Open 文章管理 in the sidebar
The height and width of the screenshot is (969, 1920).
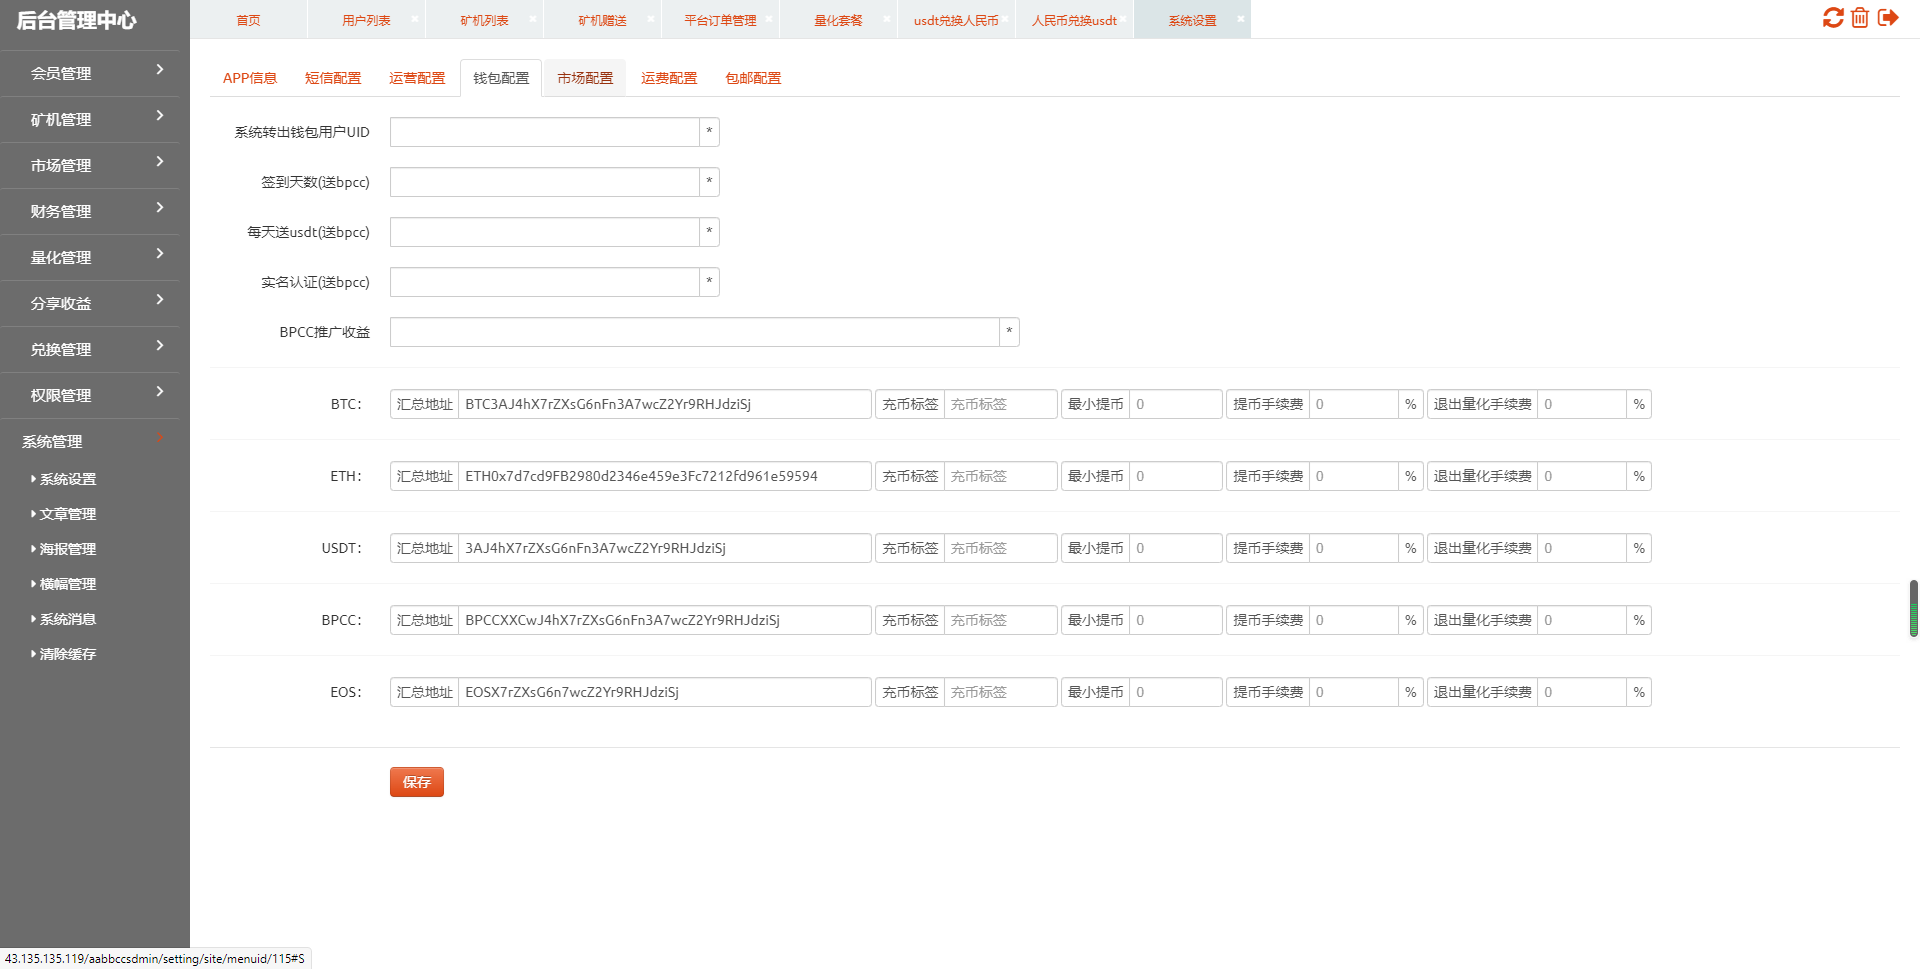tap(67, 514)
